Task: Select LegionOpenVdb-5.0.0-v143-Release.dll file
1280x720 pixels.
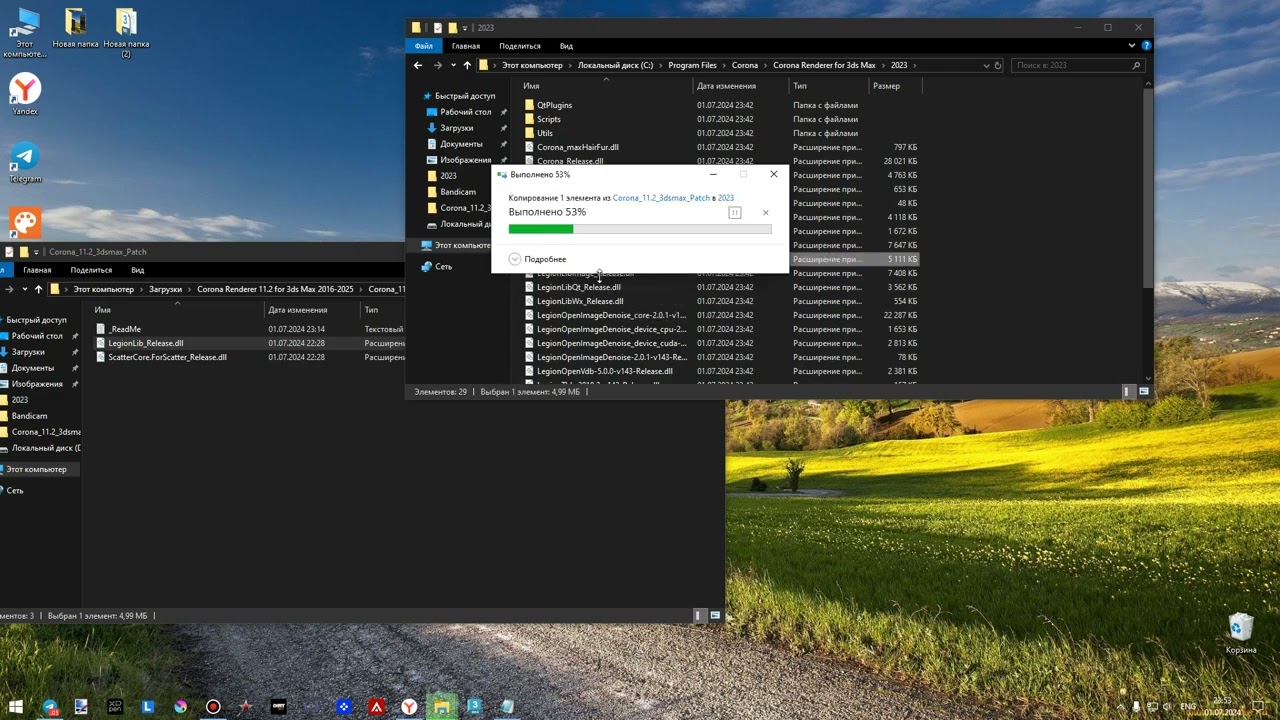Action: tap(604, 371)
